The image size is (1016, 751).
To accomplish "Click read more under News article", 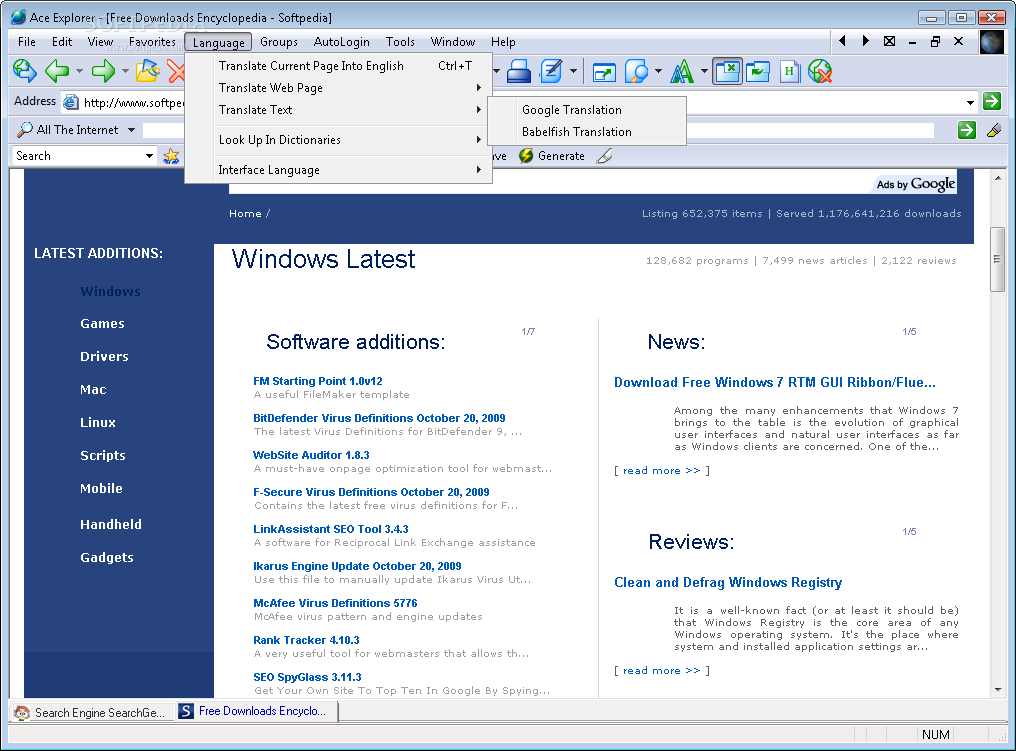I will coord(662,470).
